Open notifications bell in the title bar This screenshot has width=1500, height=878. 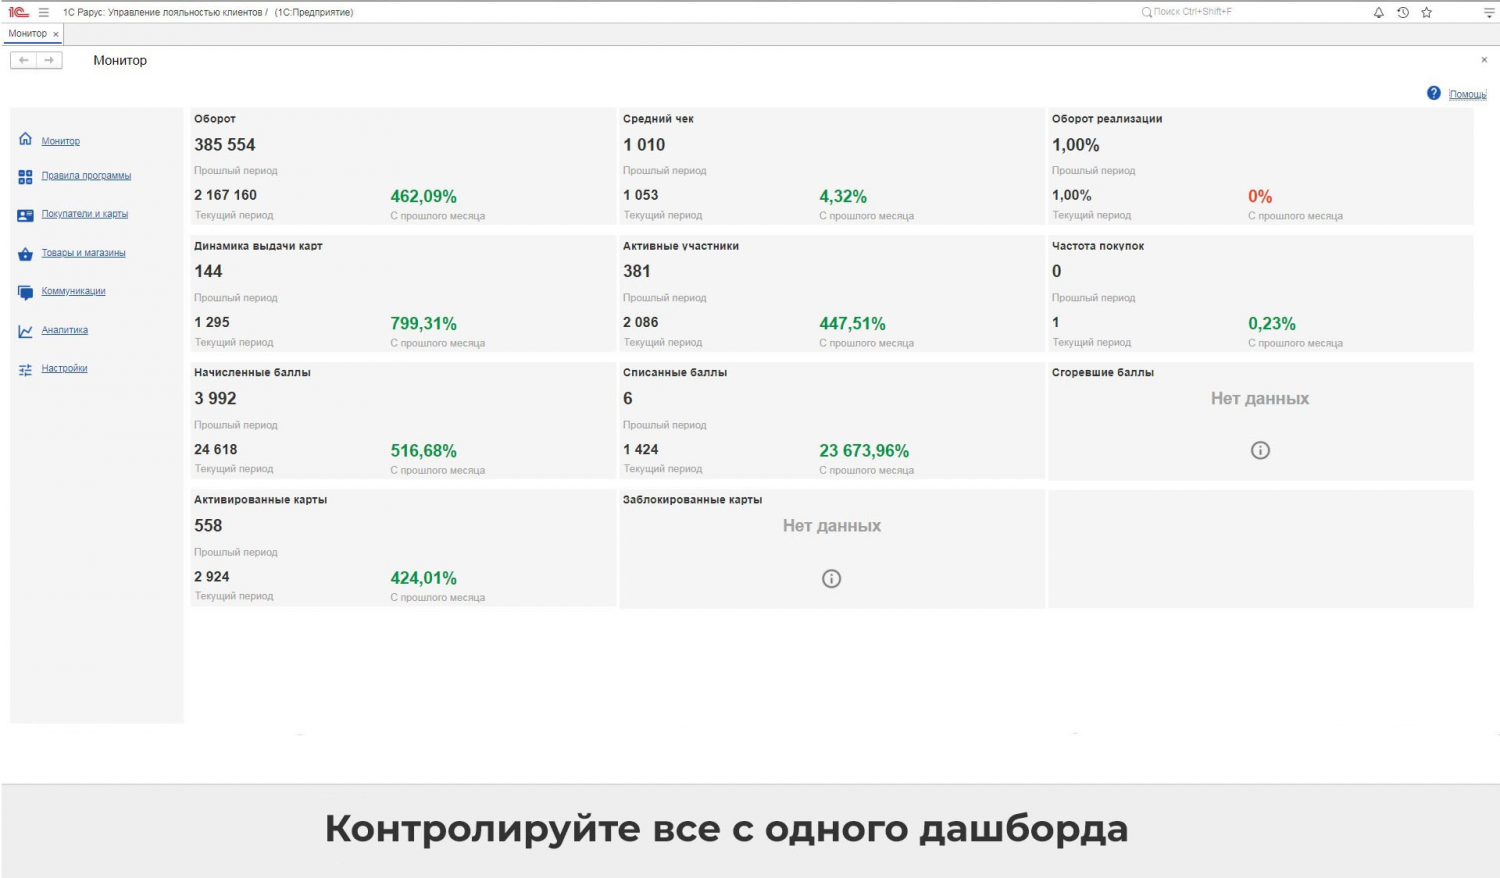1378,13
